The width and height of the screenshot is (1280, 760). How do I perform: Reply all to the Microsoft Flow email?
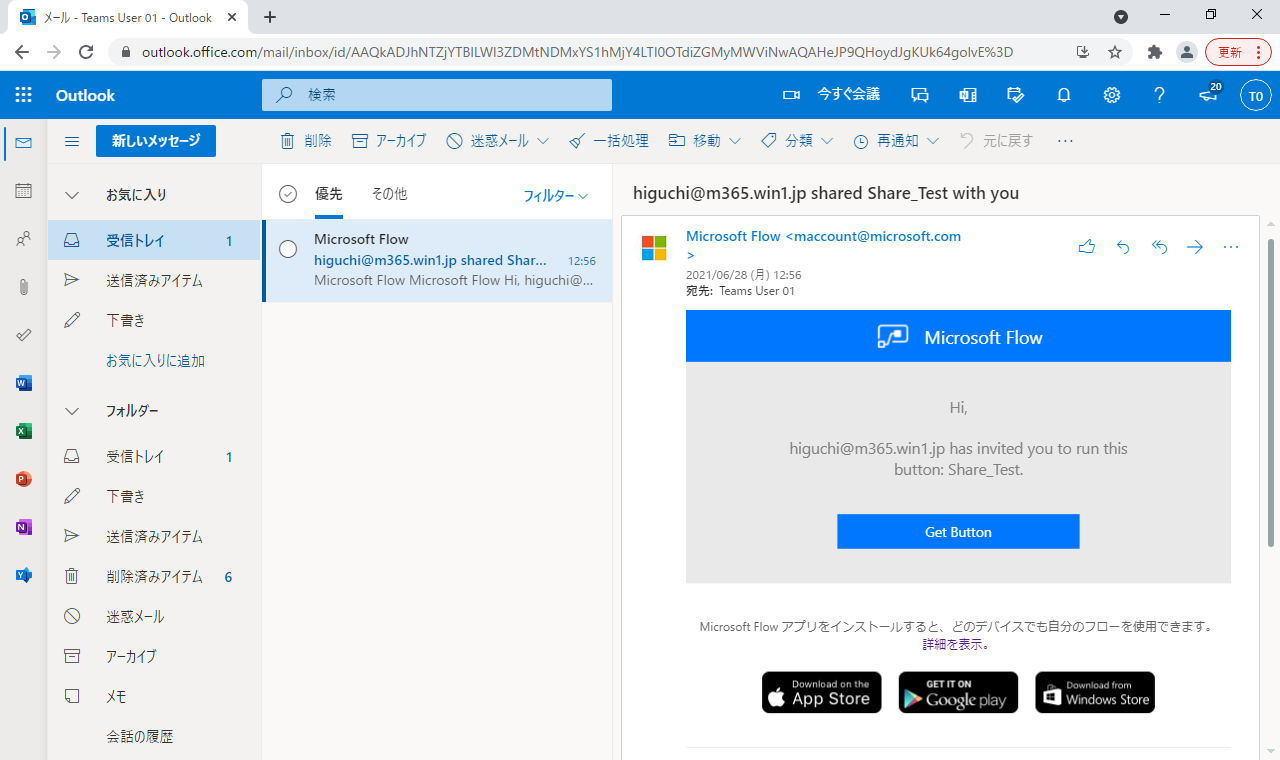click(1159, 247)
